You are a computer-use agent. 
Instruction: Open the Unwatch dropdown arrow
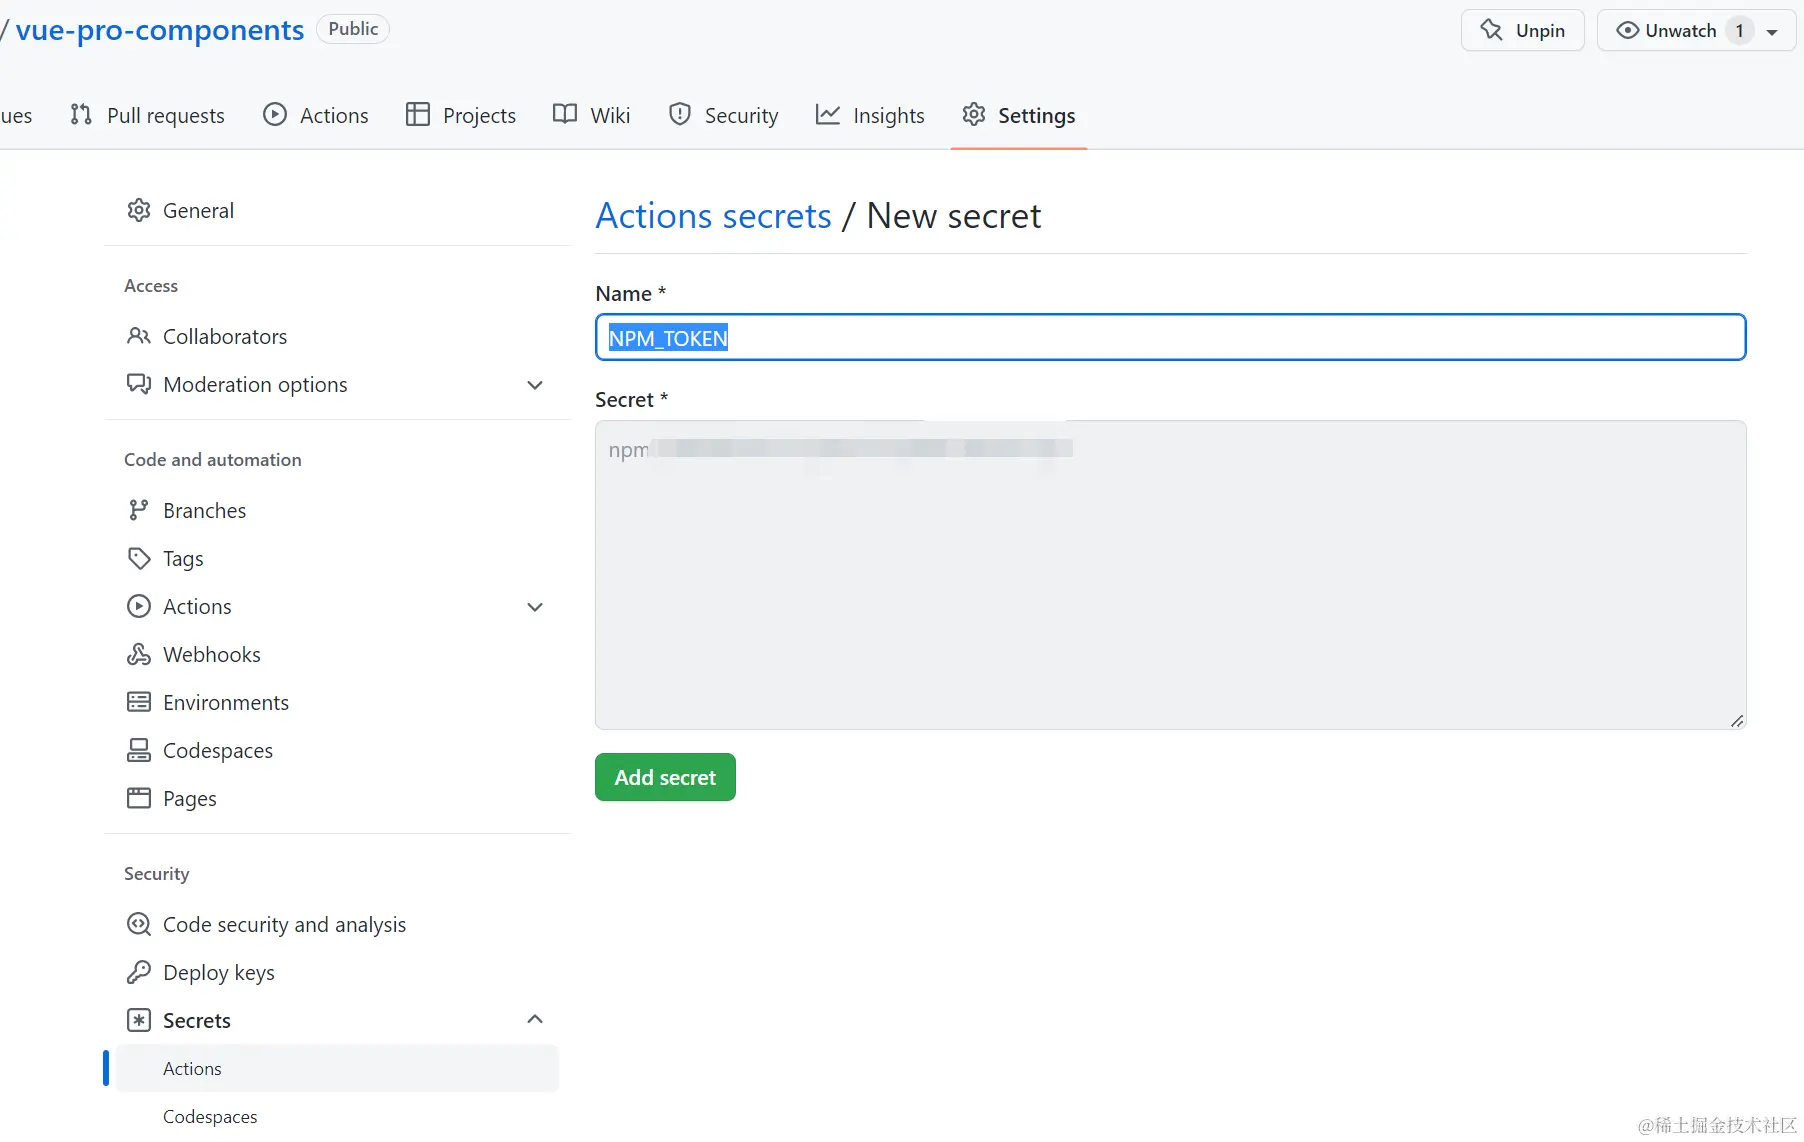[x=1772, y=31]
